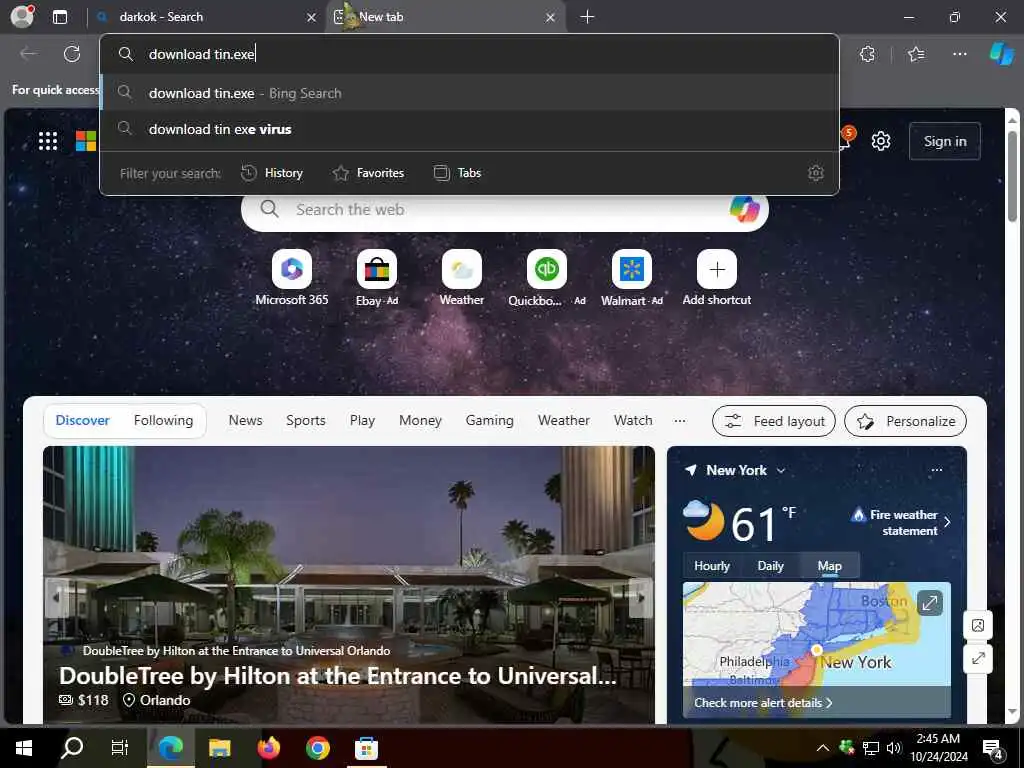Switch weather card to Daily
Screen dimensions: 1024x768
tap(771, 566)
